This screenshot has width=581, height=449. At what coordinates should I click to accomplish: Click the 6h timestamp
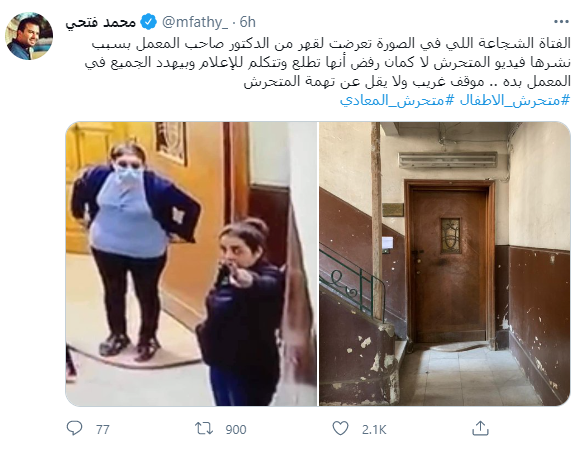click(248, 22)
